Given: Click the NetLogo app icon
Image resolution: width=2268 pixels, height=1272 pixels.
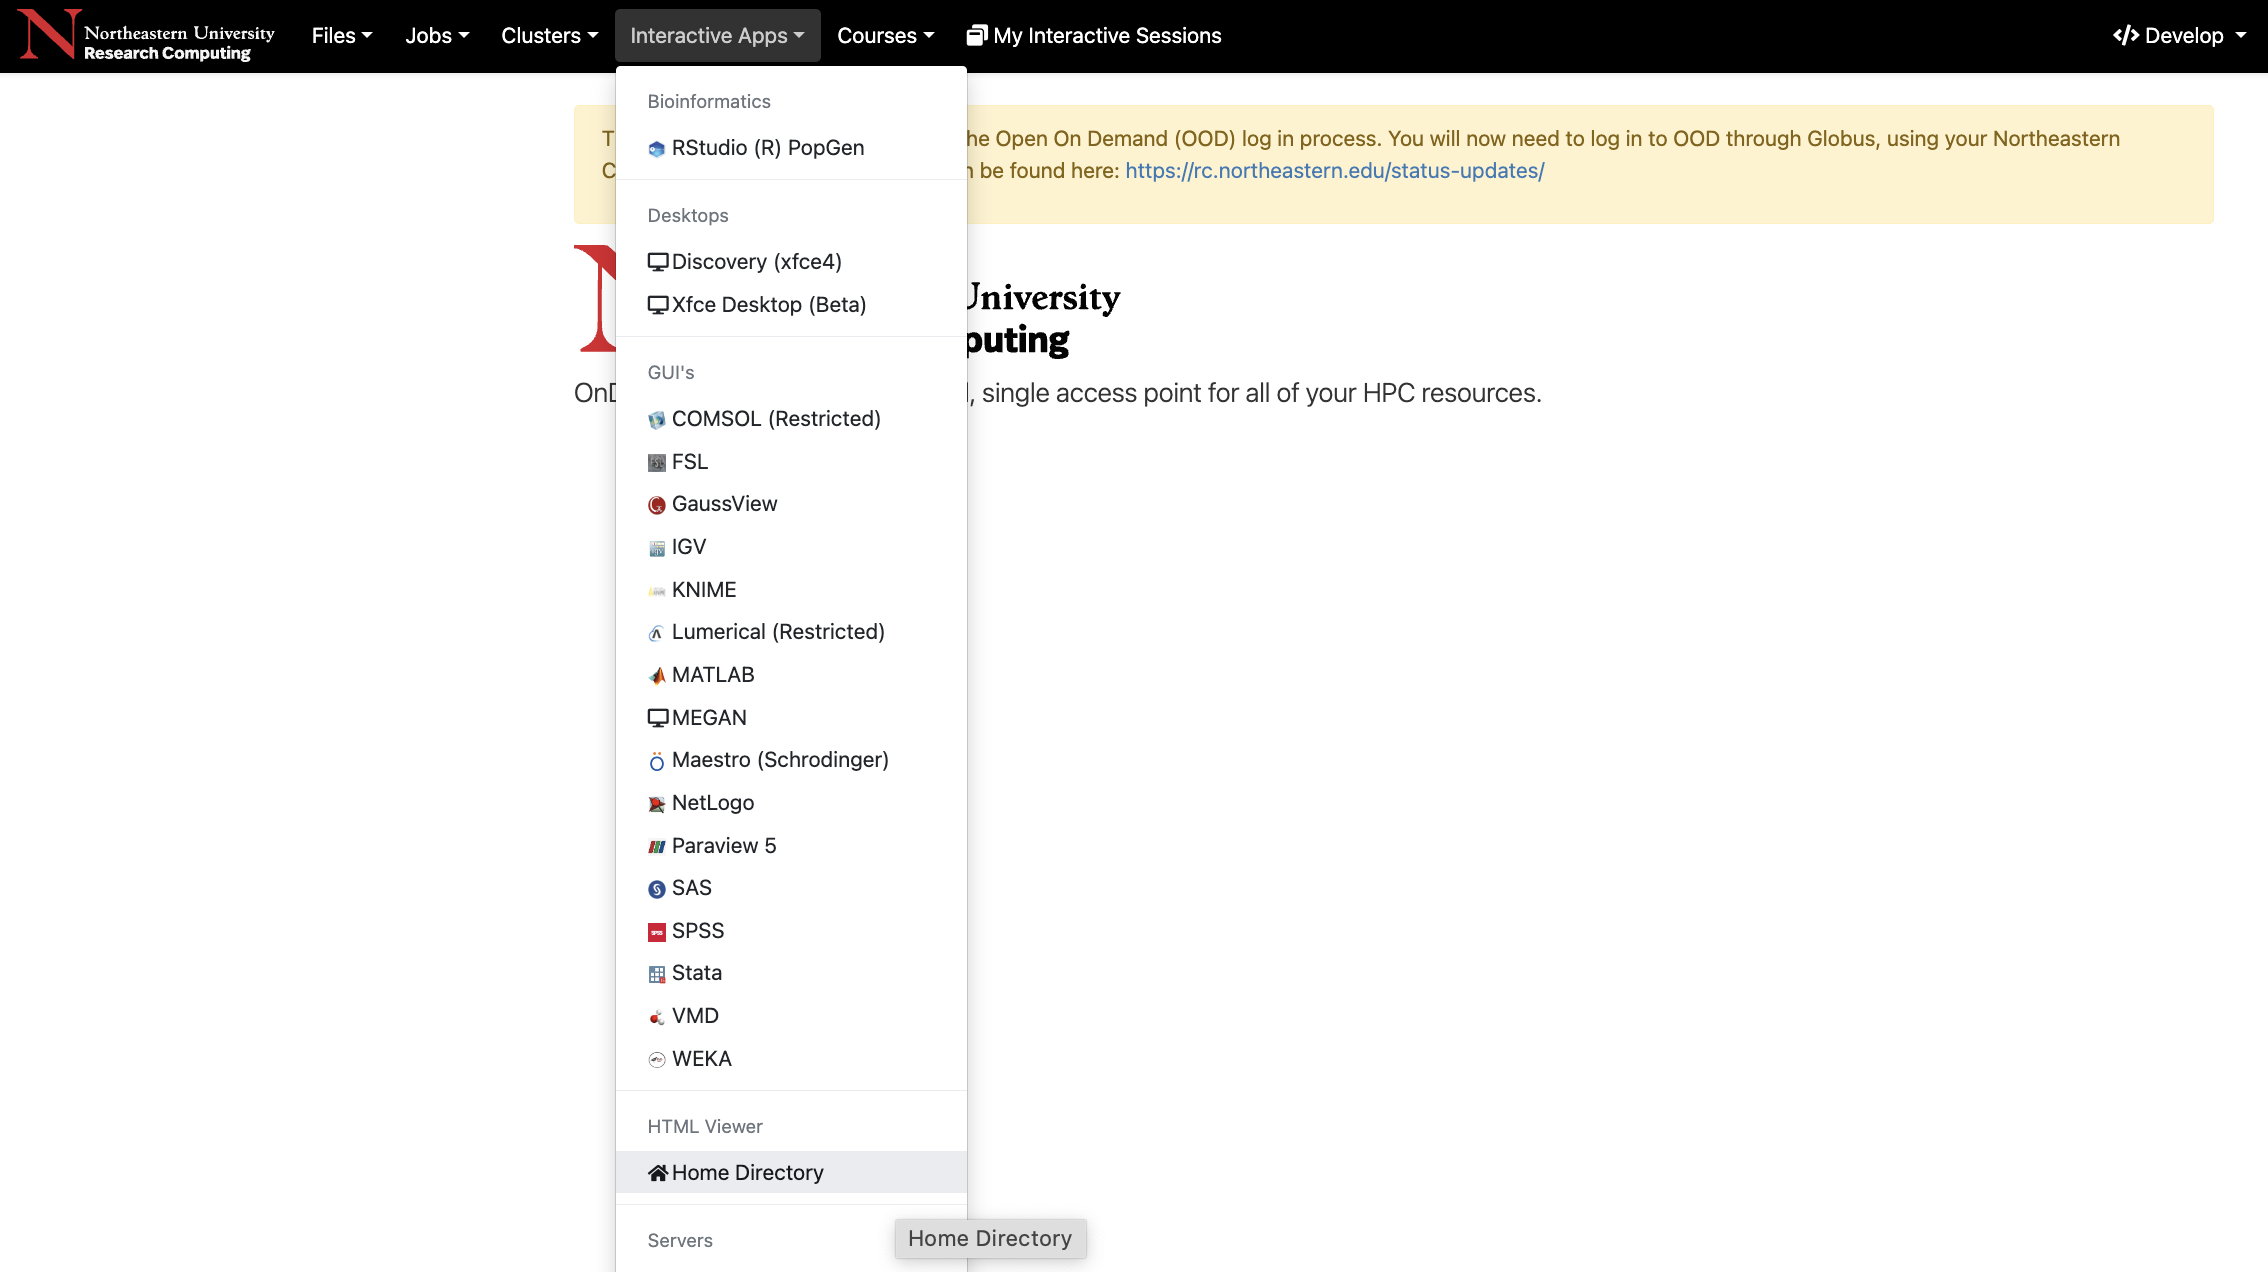Looking at the screenshot, I should (x=657, y=804).
